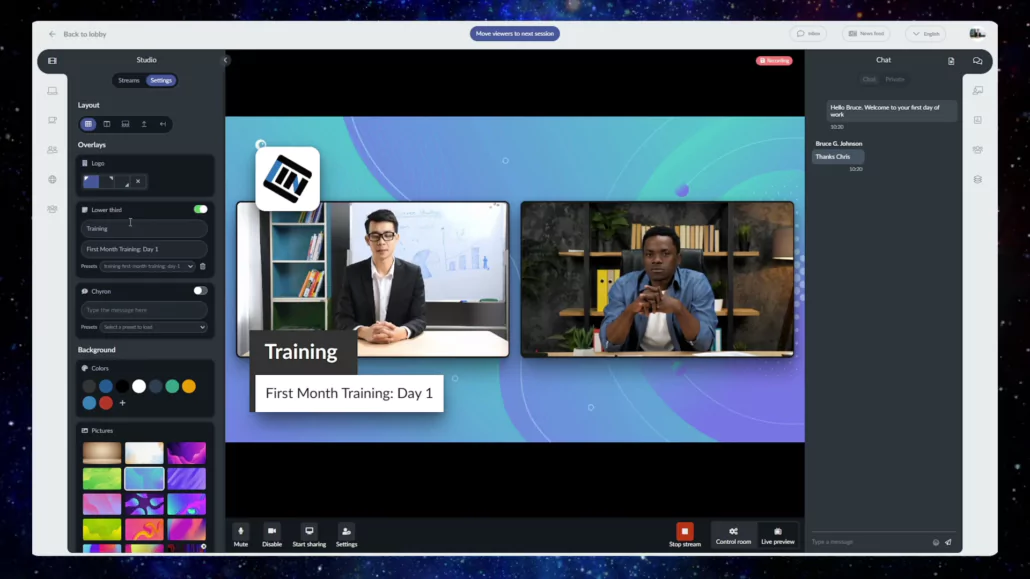Open the Live preview
The height and width of the screenshot is (579, 1030).
(x=778, y=534)
